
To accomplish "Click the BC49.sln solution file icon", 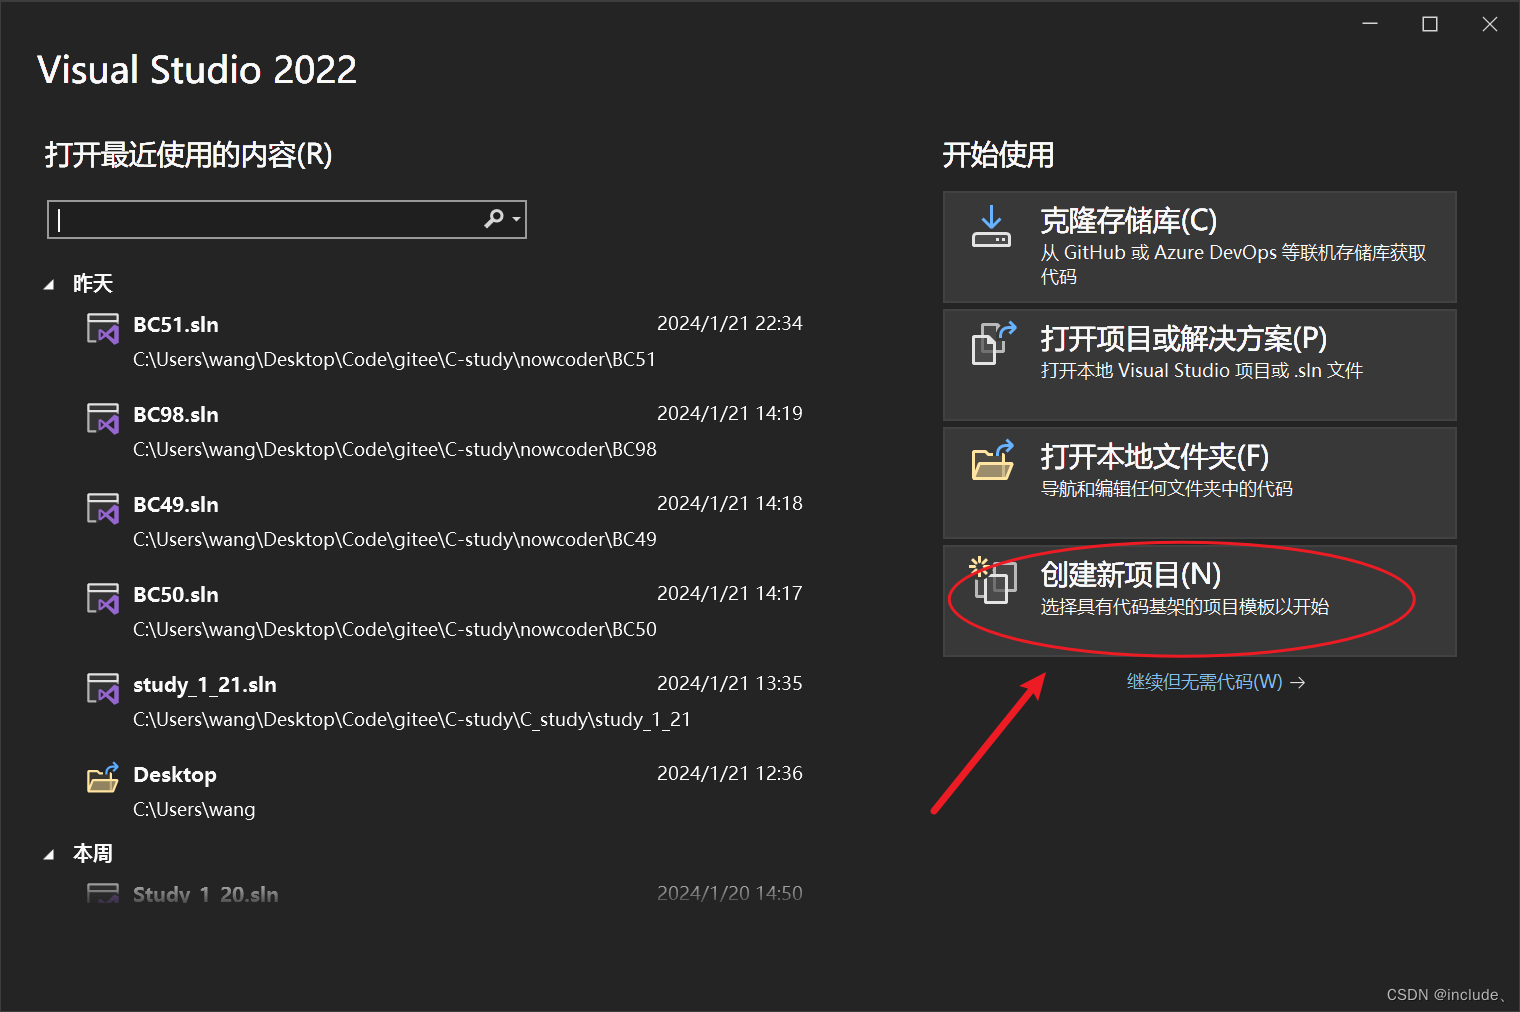I will [x=103, y=508].
